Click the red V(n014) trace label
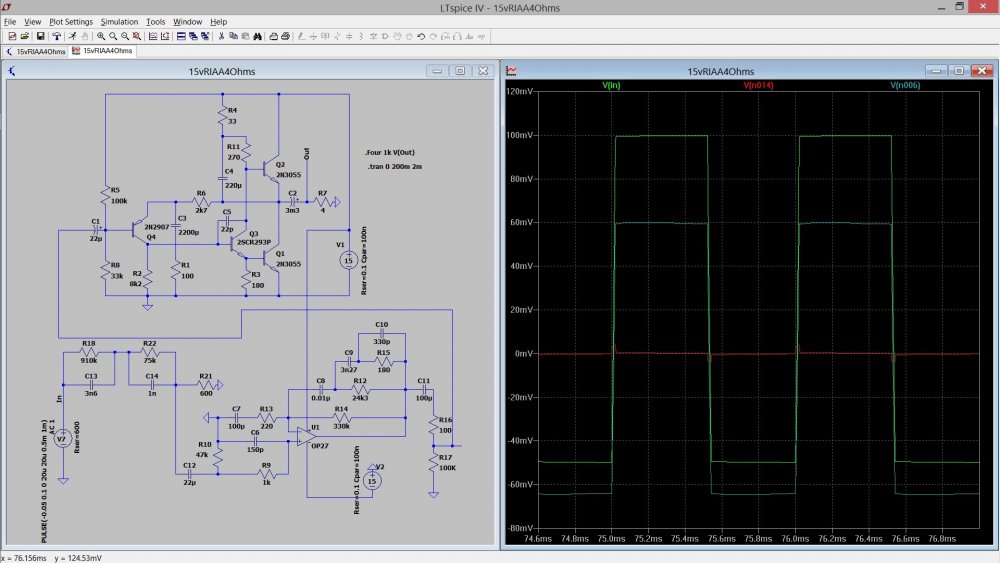 tap(757, 86)
